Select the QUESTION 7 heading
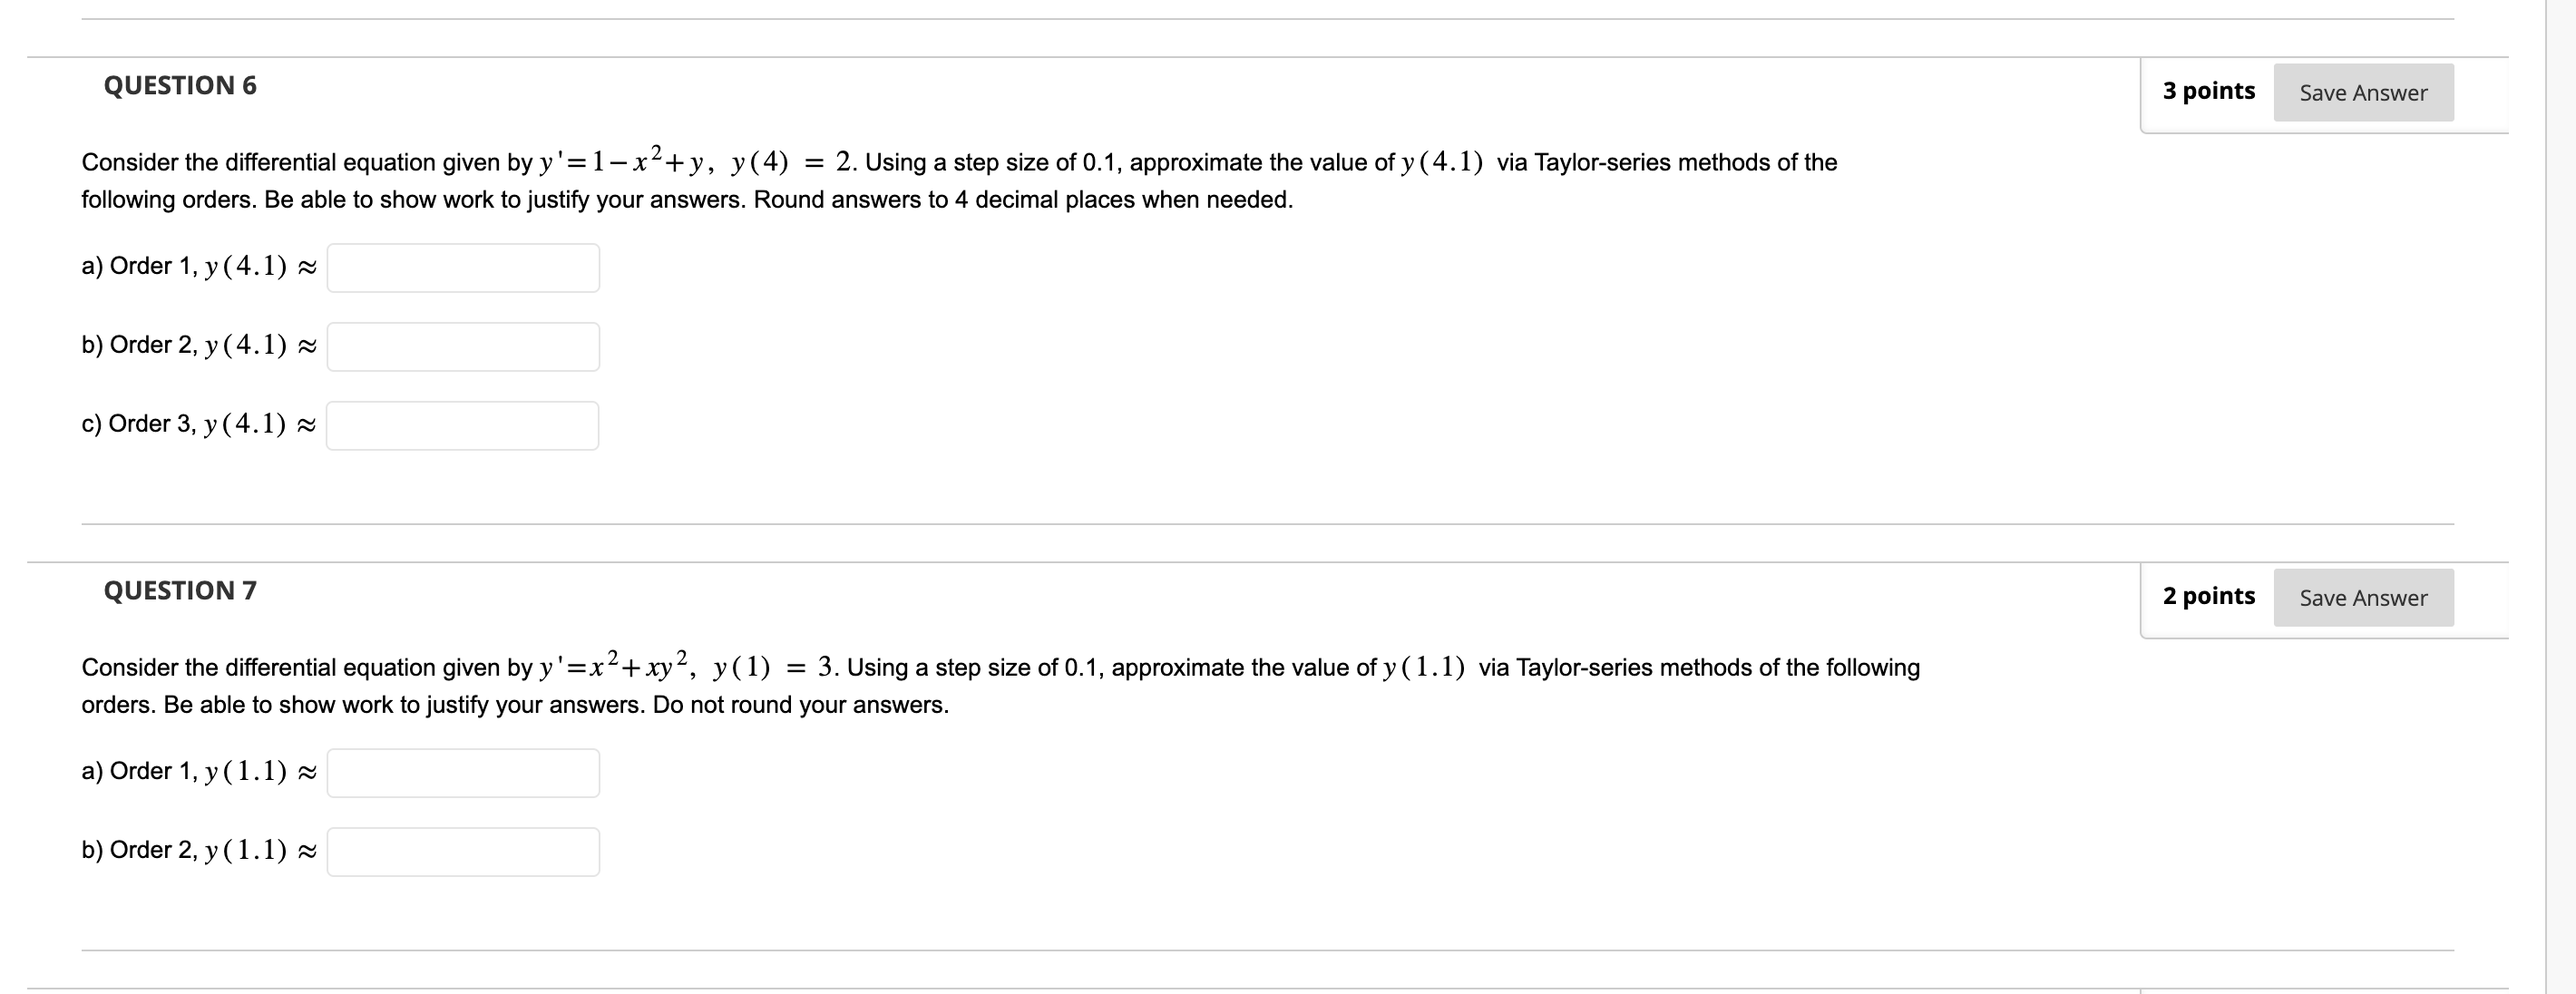This screenshot has width=2576, height=994. tap(180, 591)
